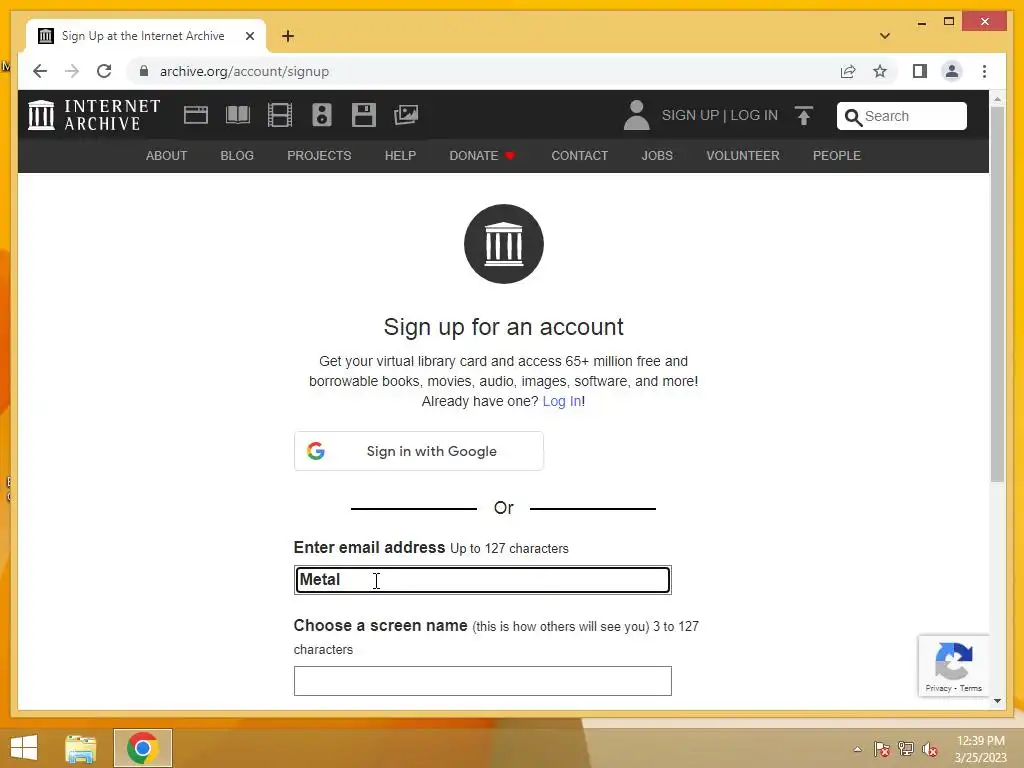Open JOBS in the navigation bar

coord(657,155)
